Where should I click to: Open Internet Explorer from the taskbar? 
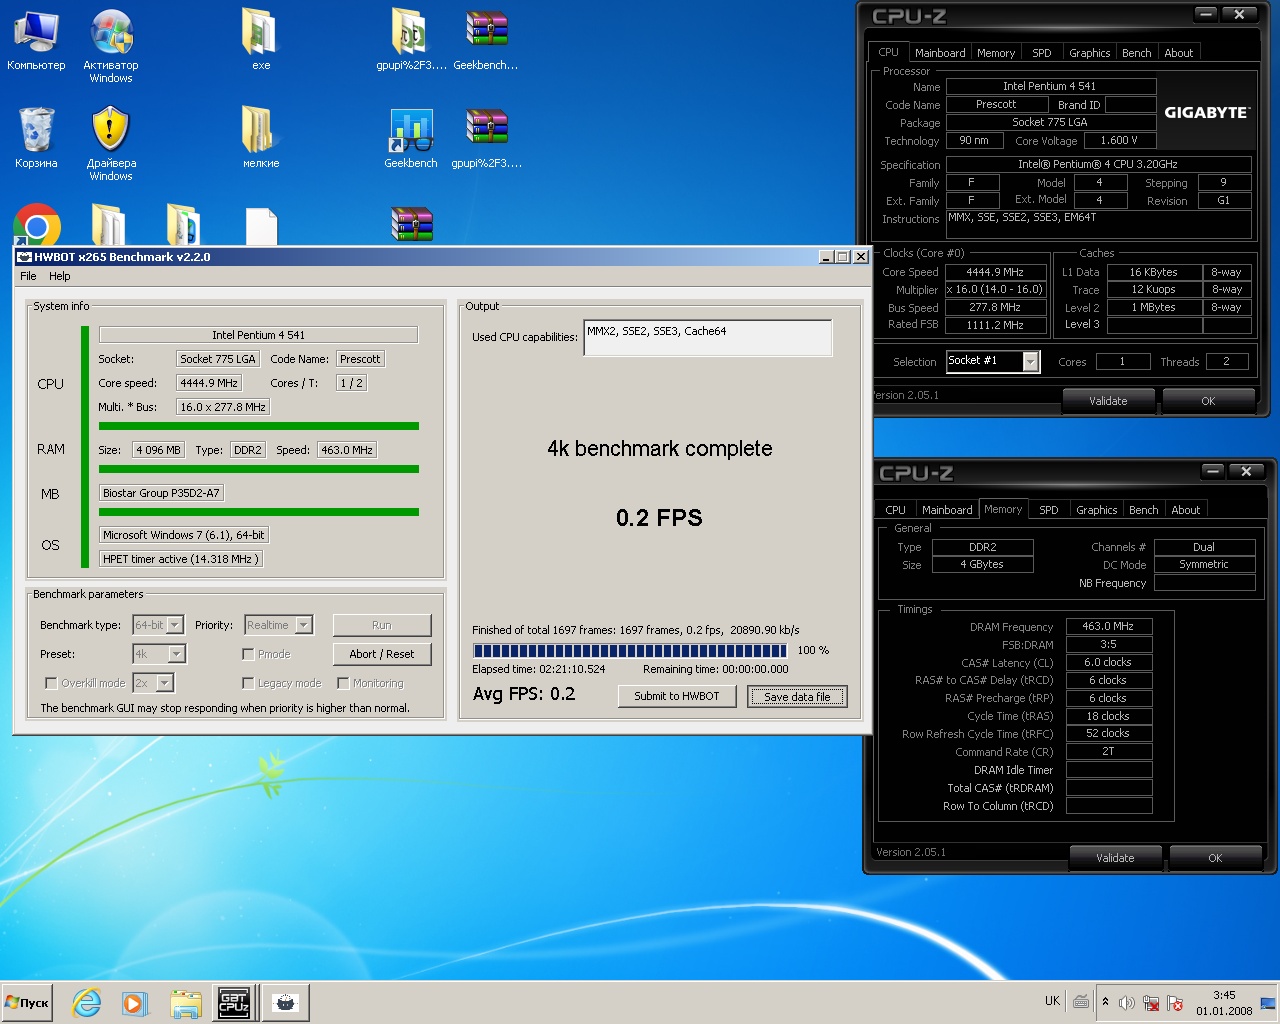click(x=87, y=1003)
